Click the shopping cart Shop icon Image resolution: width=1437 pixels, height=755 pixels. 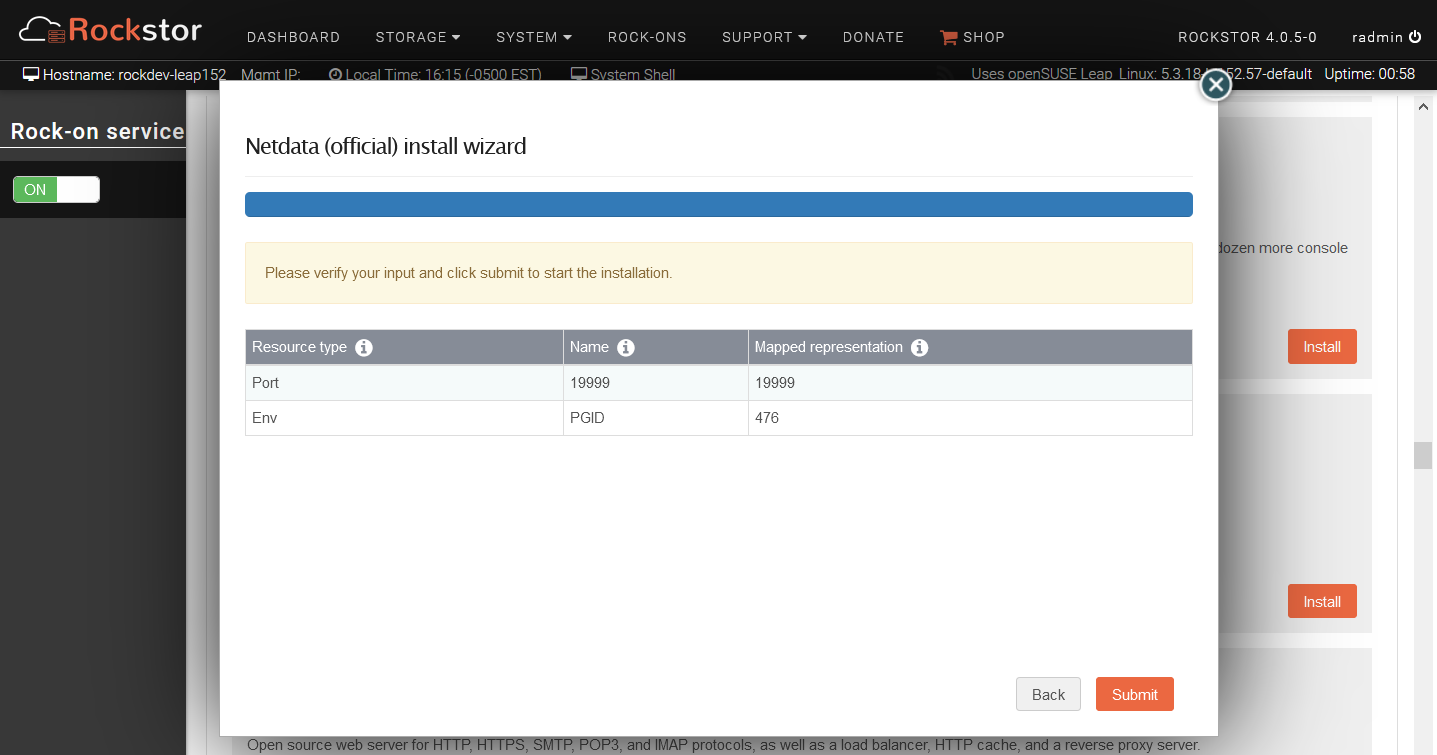(x=948, y=37)
